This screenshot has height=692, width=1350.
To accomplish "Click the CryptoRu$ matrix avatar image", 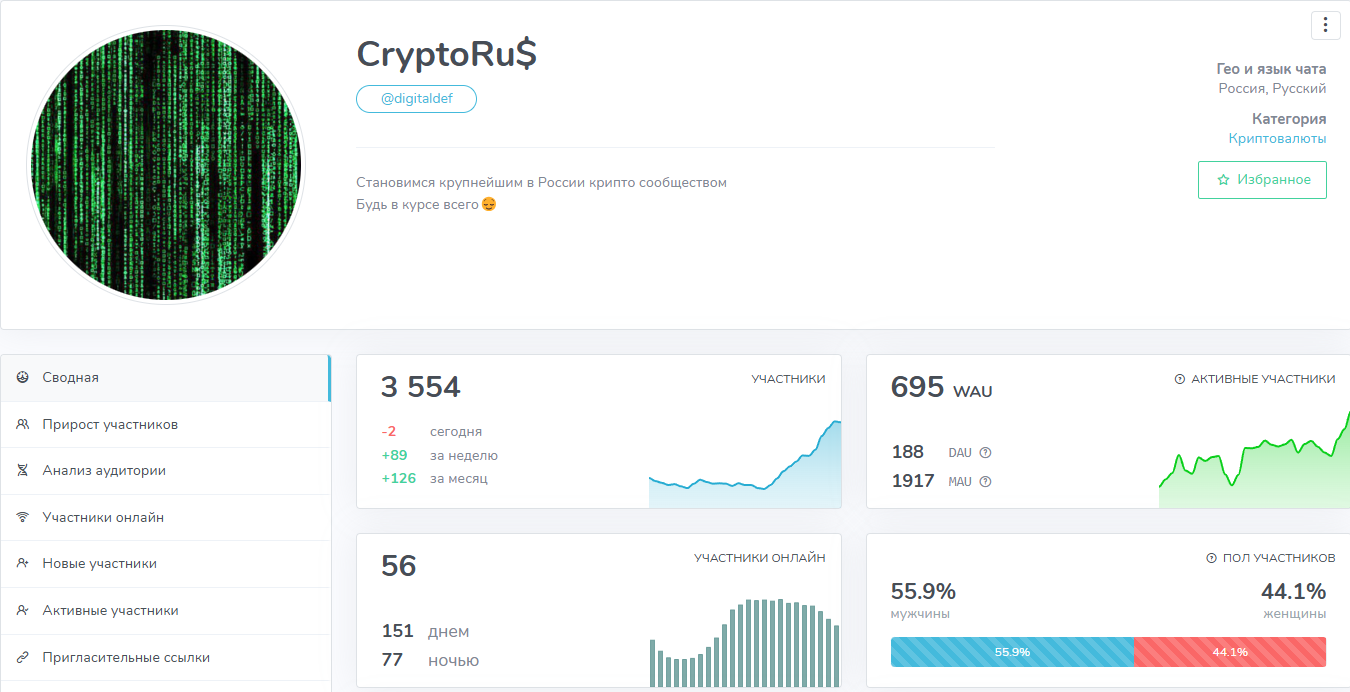I will 165,165.
